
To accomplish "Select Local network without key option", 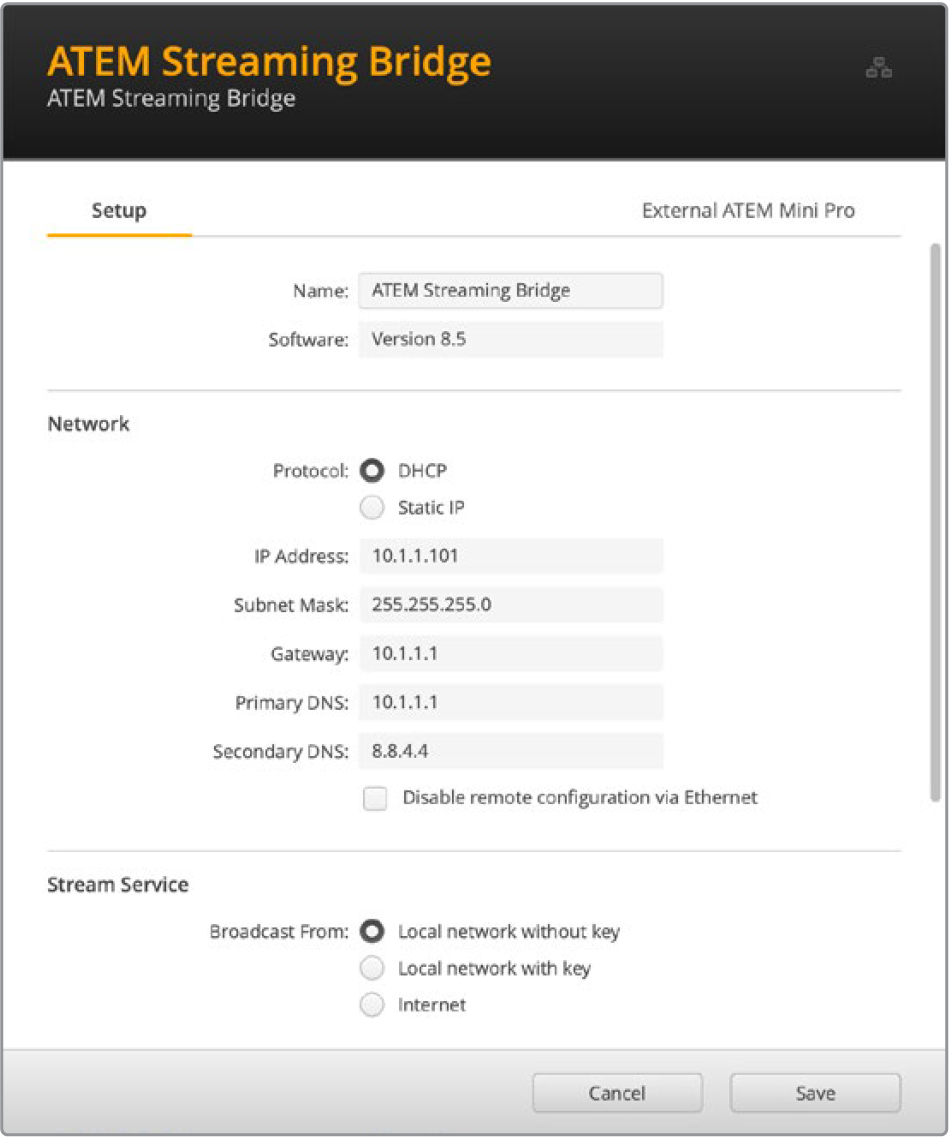I will pos(373,932).
